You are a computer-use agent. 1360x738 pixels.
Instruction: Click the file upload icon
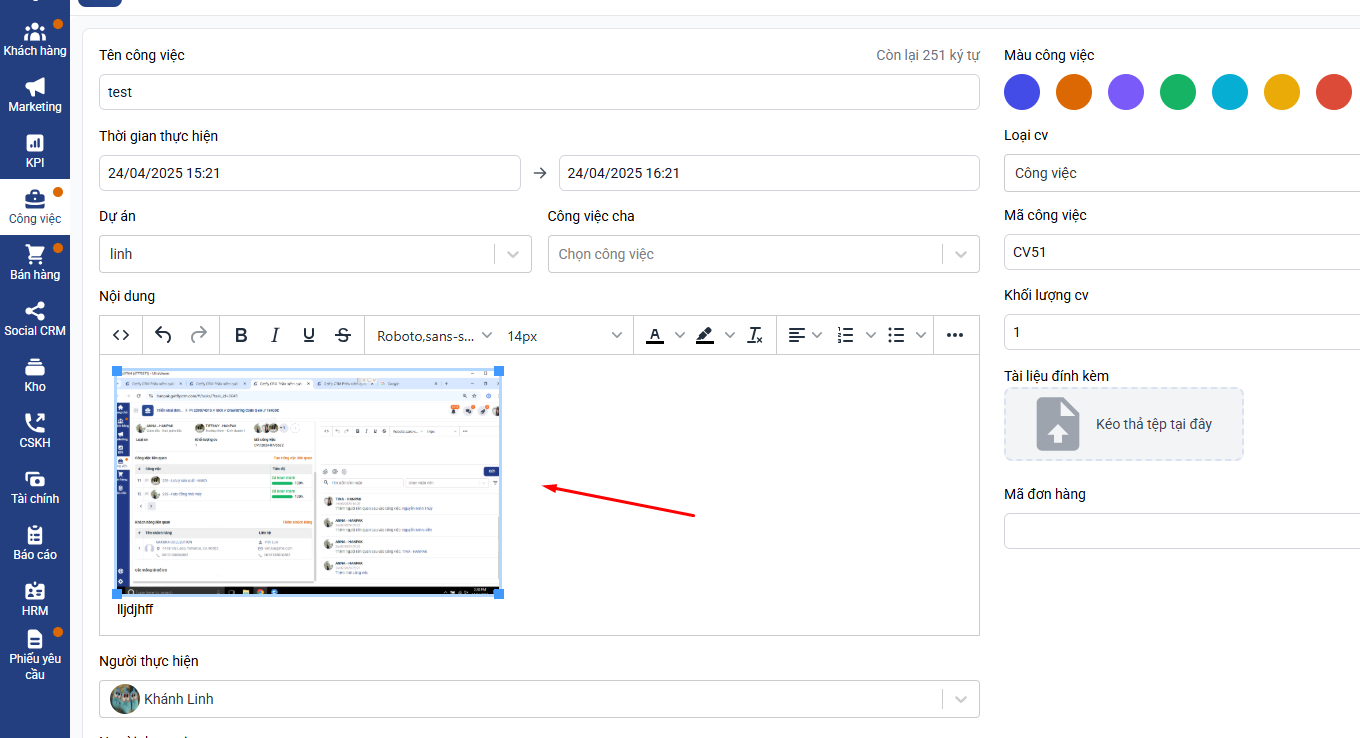click(x=1057, y=424)
